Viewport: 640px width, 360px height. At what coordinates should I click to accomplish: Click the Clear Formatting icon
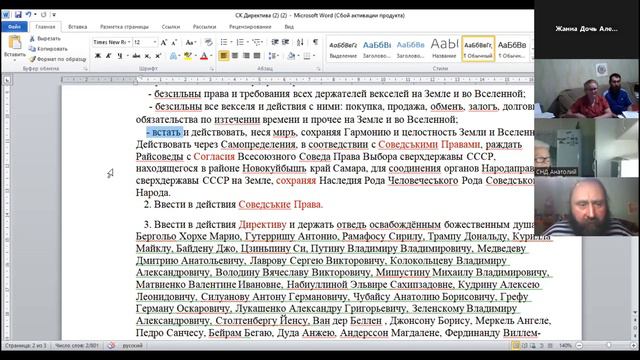pos(208,42)
